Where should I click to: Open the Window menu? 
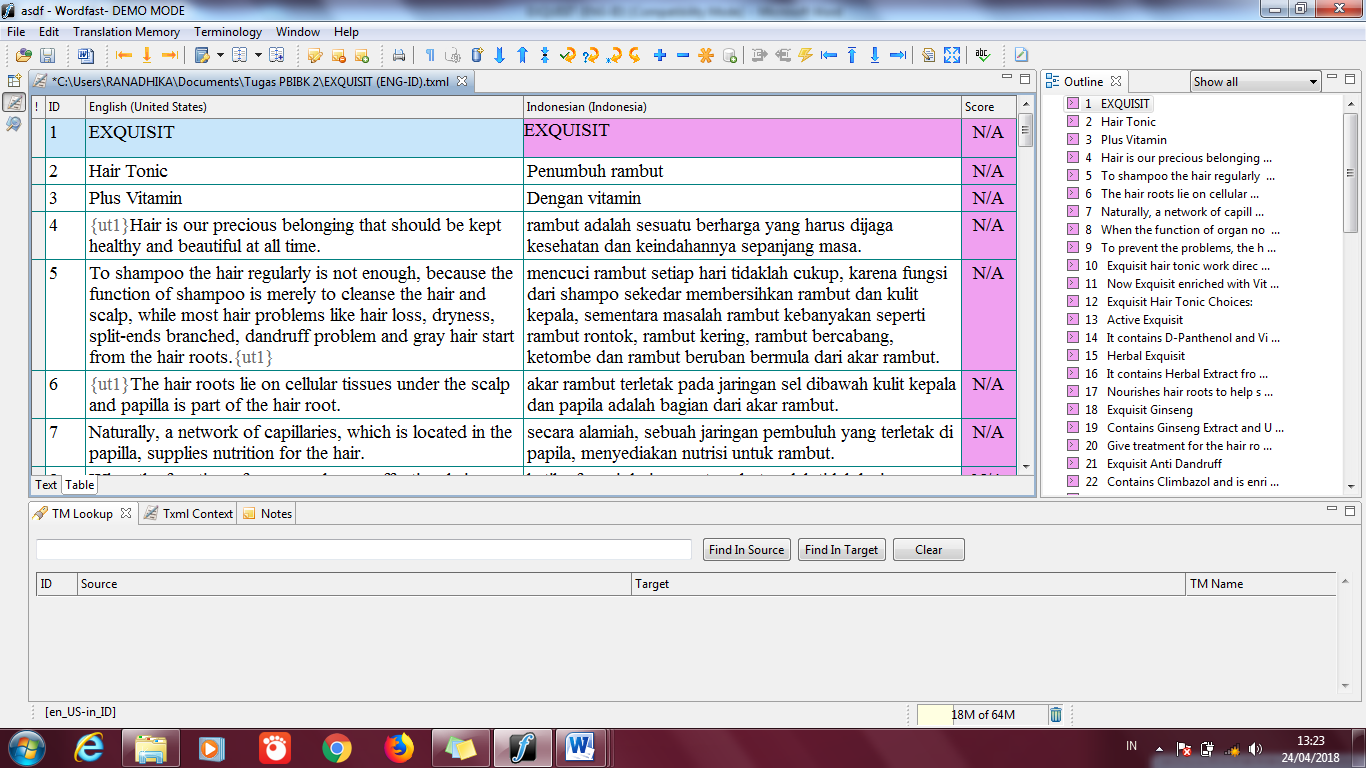pos(298,32)
